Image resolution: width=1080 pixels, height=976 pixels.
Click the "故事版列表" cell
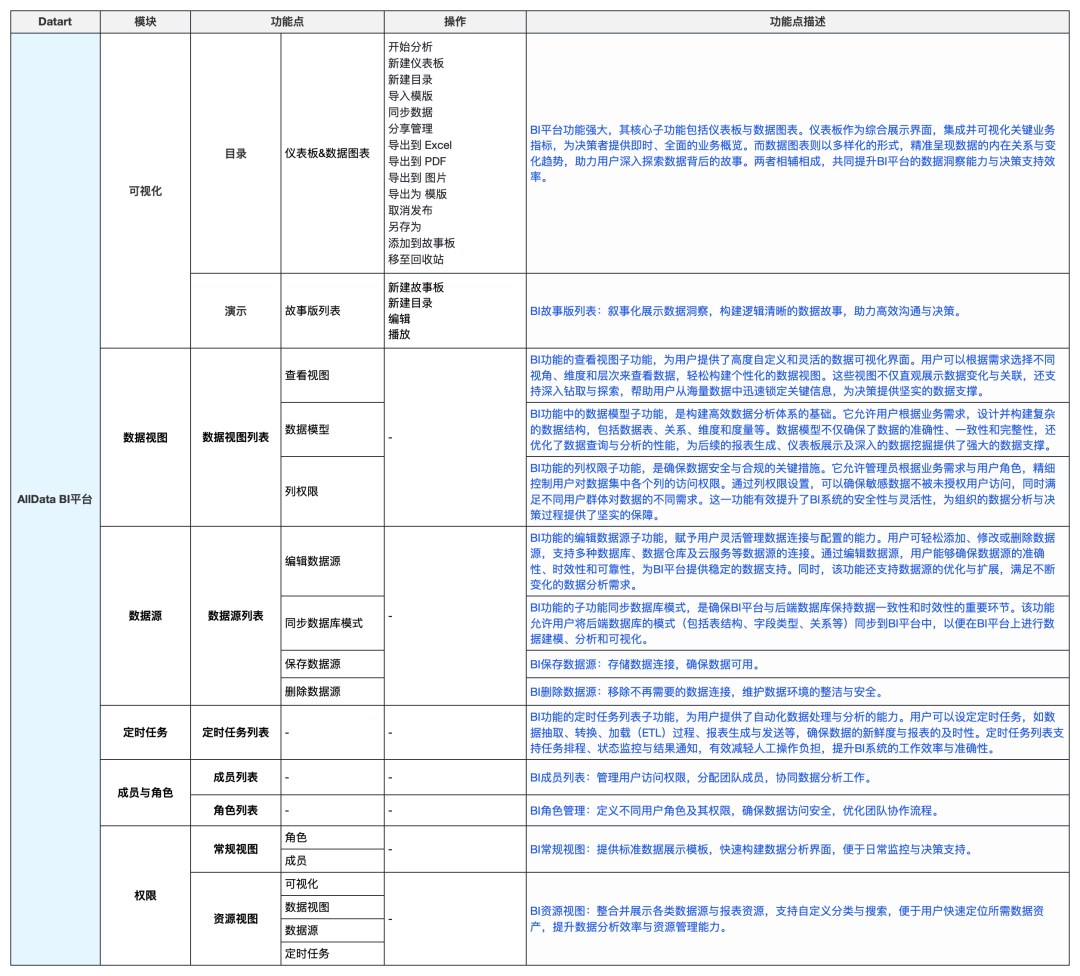click(x=313, y=311)
